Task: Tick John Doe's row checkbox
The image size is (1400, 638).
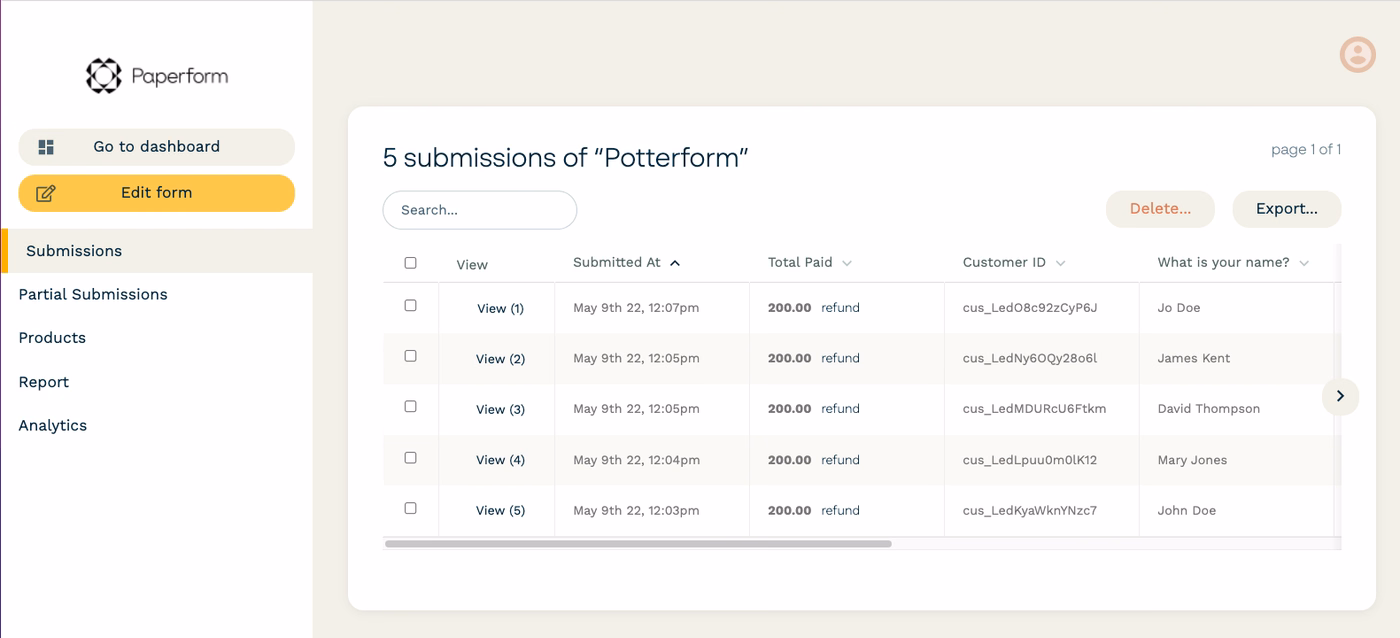Action: point(410,508)
